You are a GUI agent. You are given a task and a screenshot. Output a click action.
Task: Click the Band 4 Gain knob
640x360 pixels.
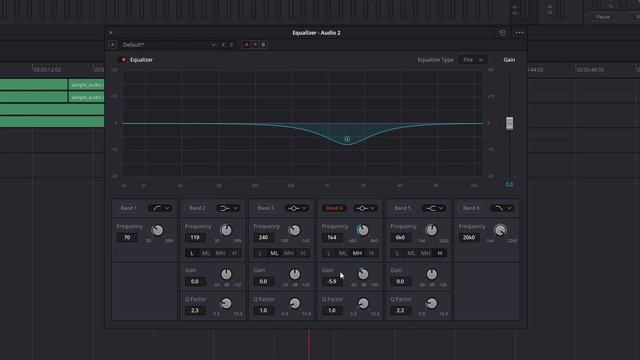[x=363, y=274]
